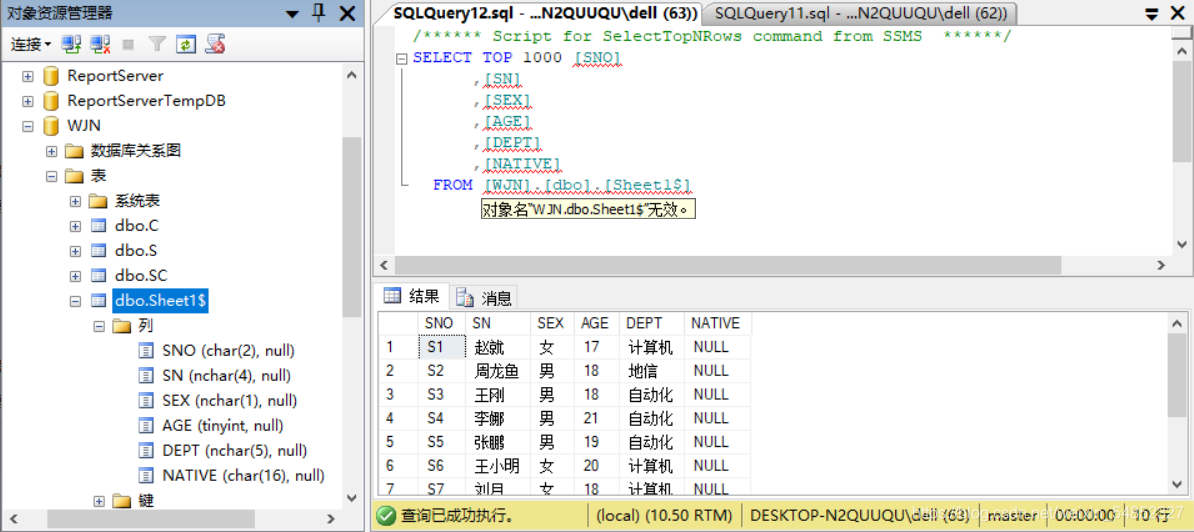The image size is (1194, 532).
Task: Open the 连接 connect dropdown
Action: tap(30, 45)
